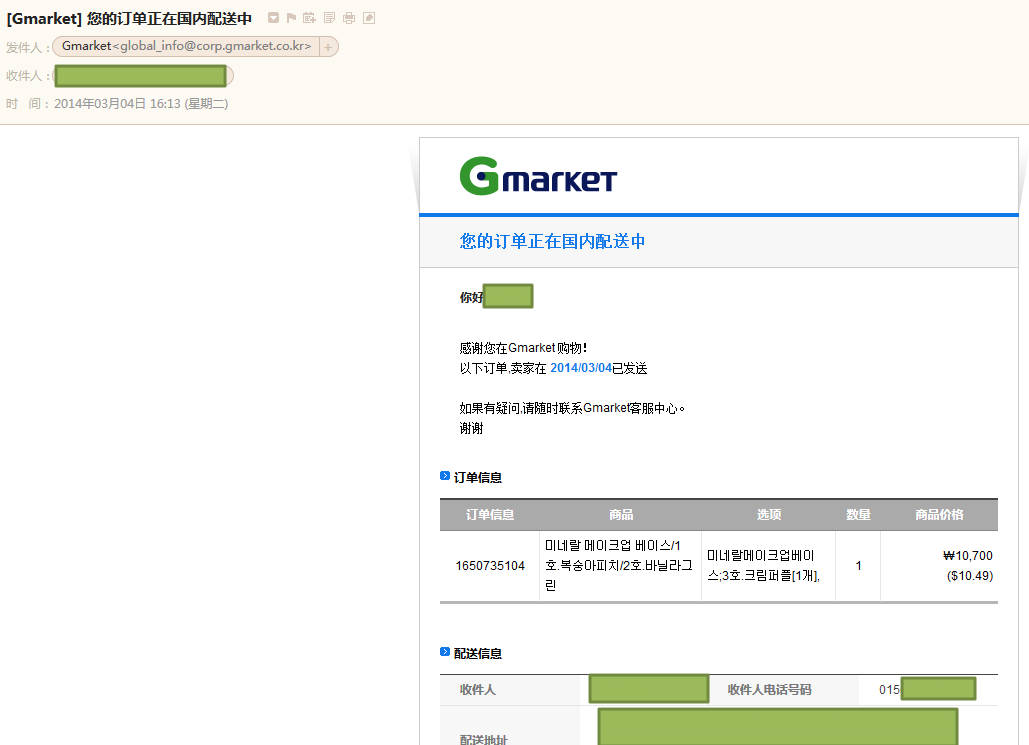Click the email subject title [Gmarket]
1029x745 pixels.
(x=129, y=18)
